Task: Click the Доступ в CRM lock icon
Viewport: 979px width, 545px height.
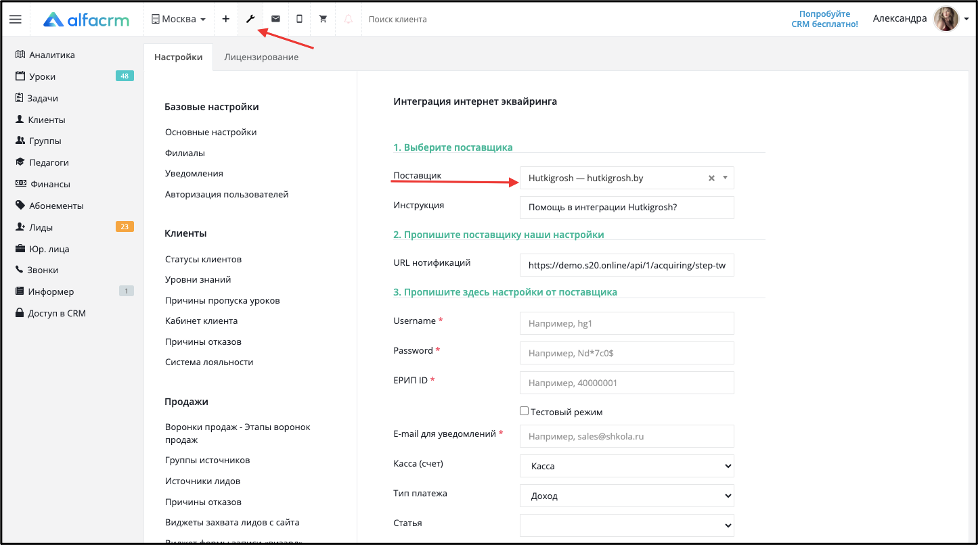Action: [x=19, y=313]
